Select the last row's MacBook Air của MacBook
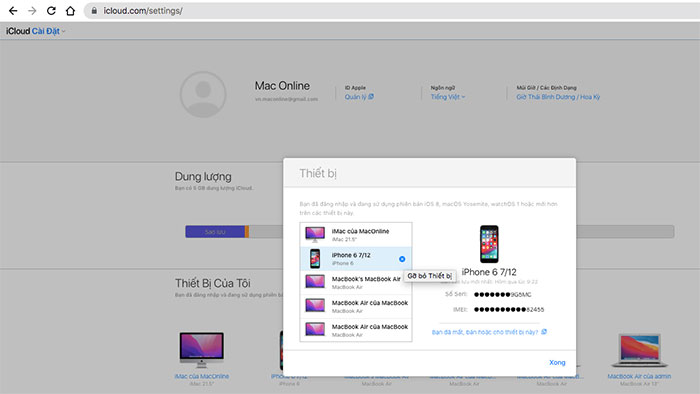700x394 pixels. coord(356,330)
